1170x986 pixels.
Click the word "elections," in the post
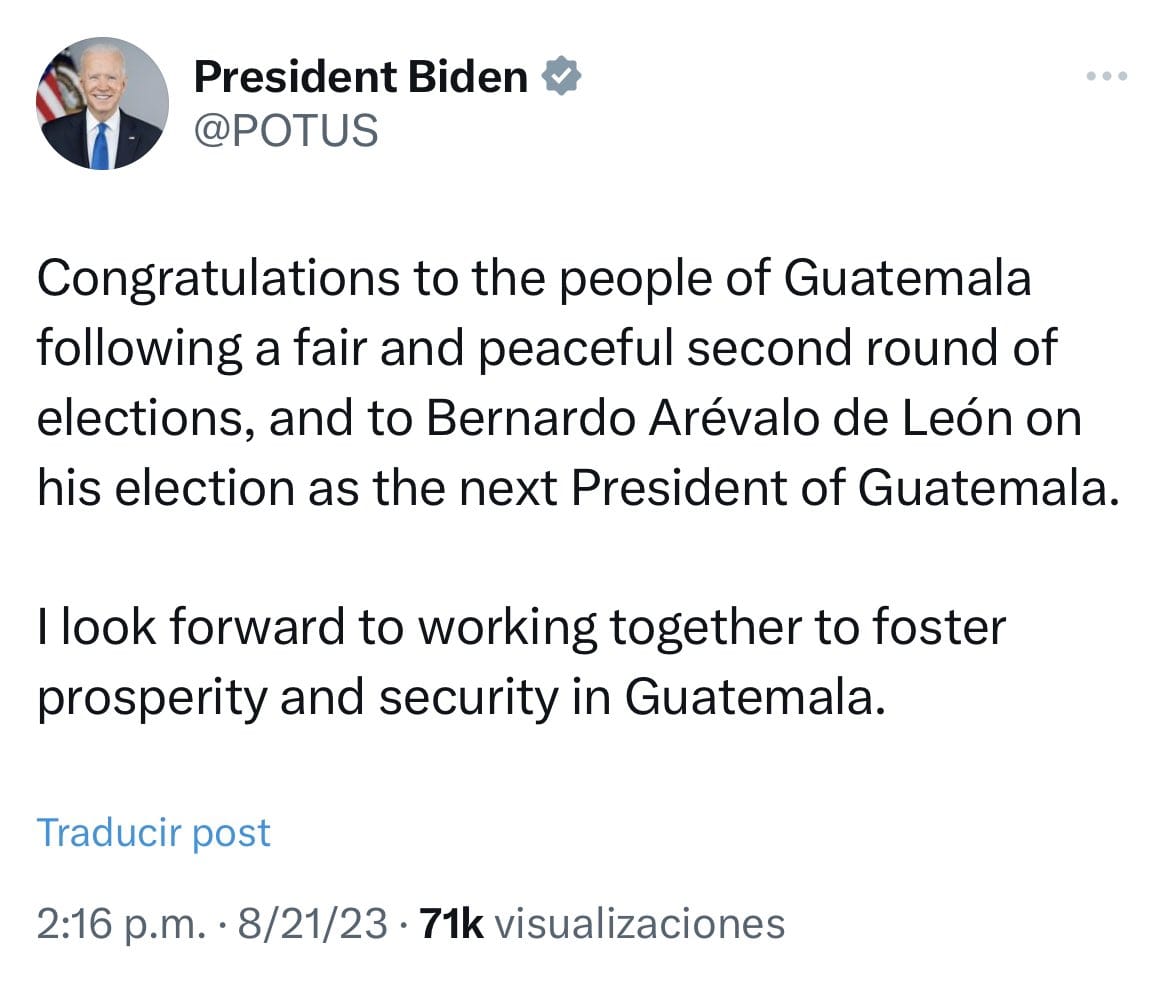coord(145,419)
